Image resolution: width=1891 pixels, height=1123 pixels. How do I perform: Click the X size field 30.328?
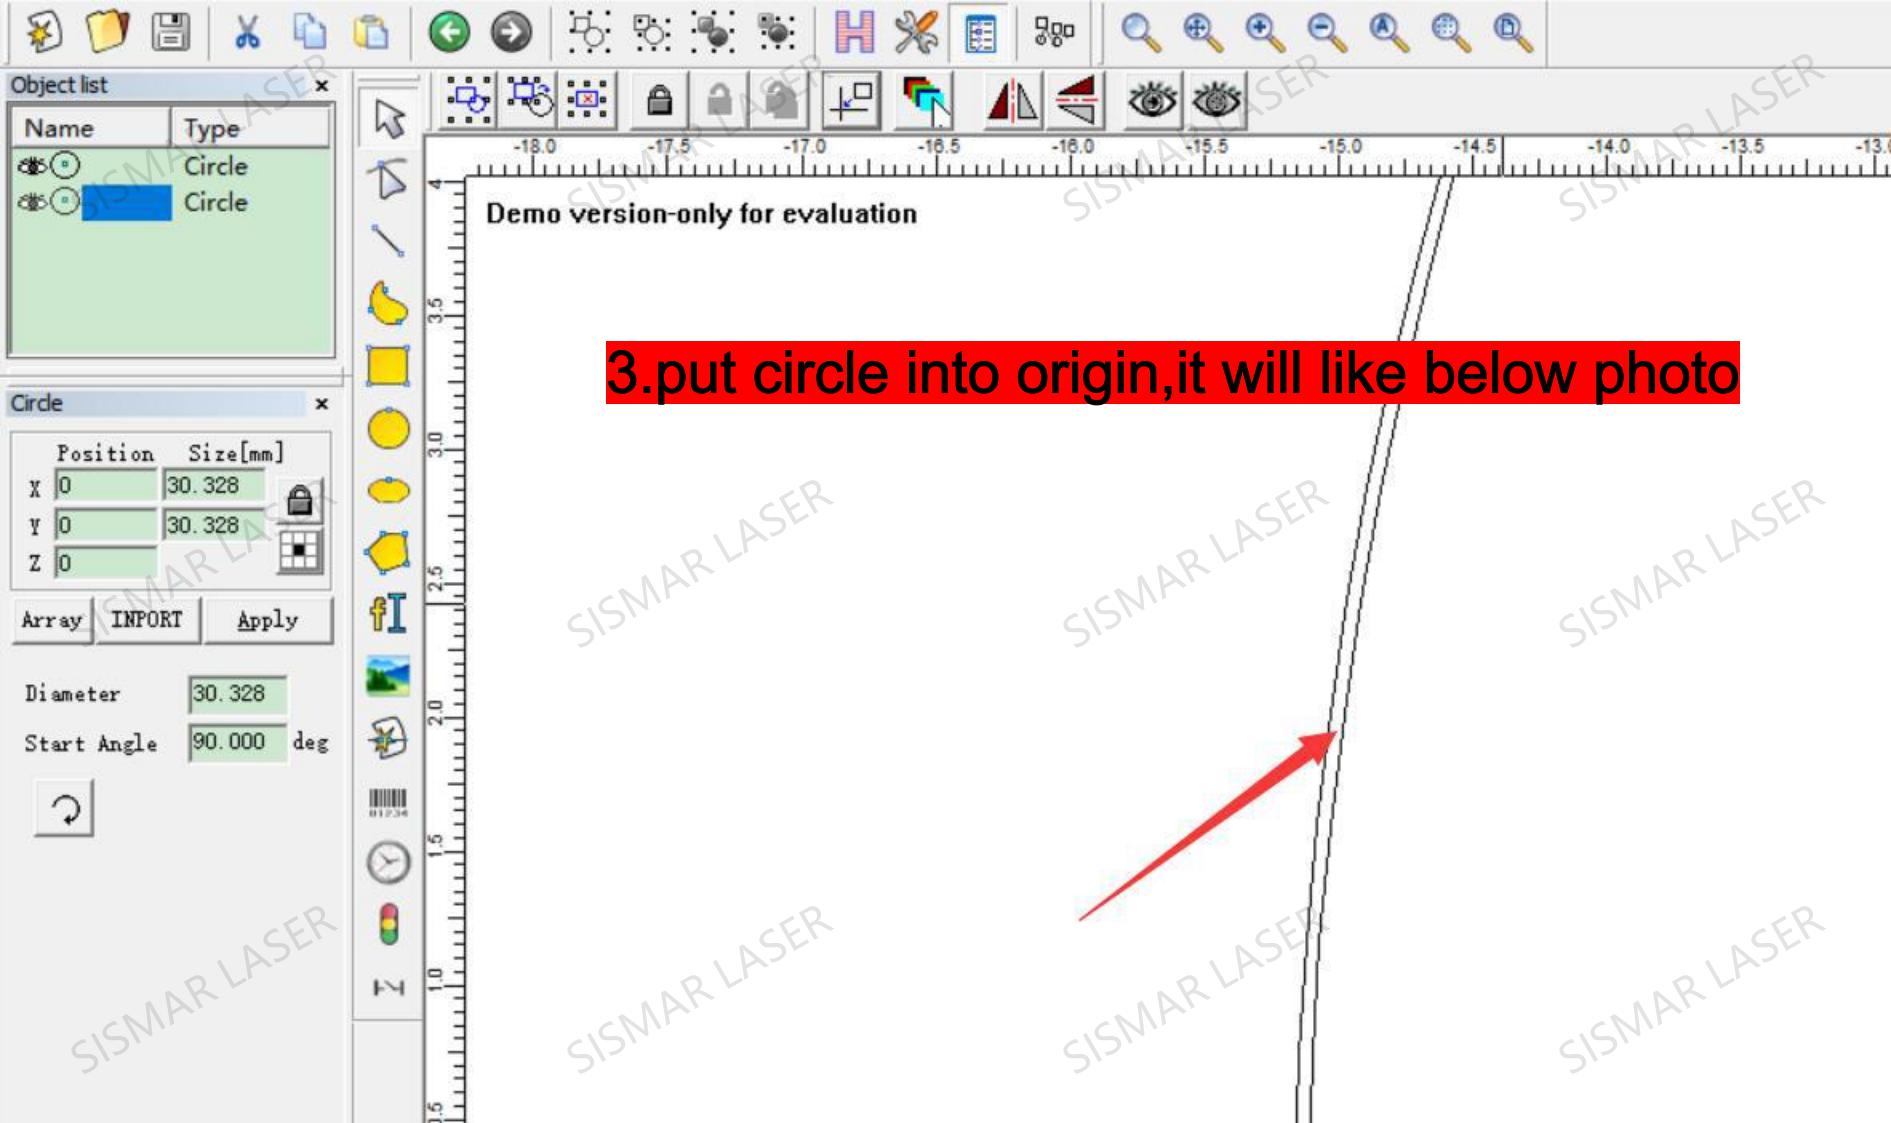click(x=215, y=486)
